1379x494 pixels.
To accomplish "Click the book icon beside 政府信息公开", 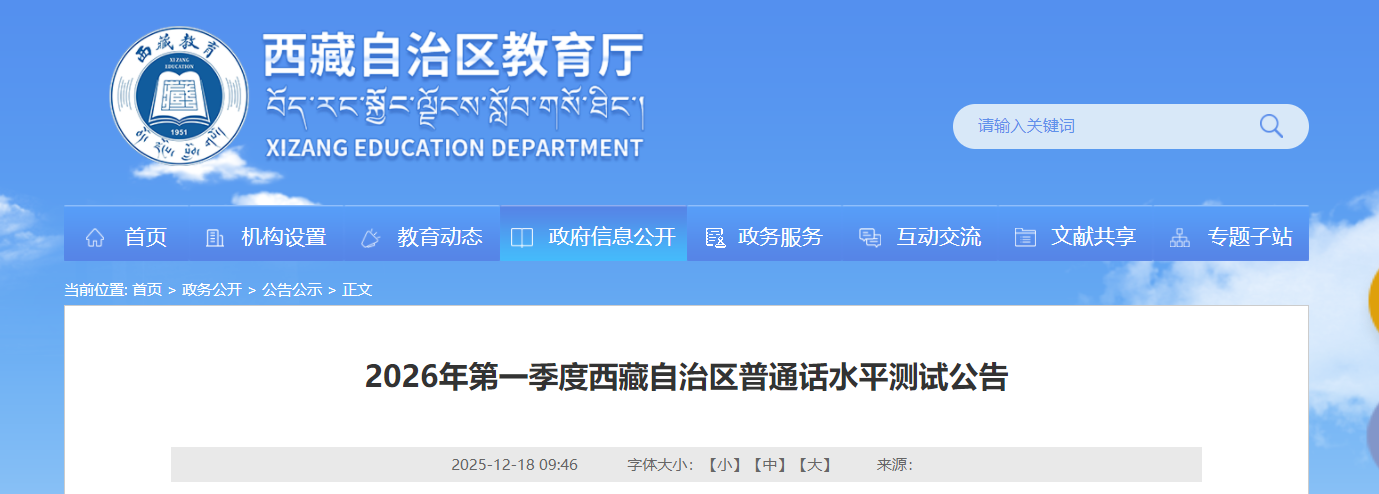I will (x=522, y=237).
